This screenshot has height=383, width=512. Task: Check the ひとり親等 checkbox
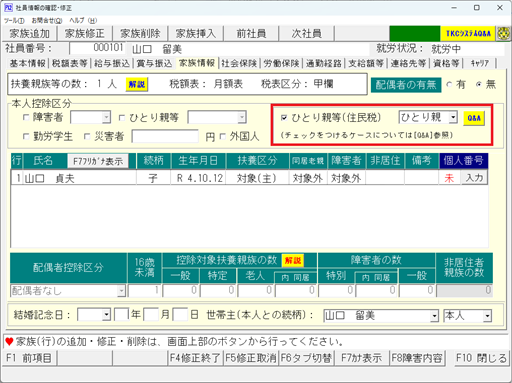122,118
